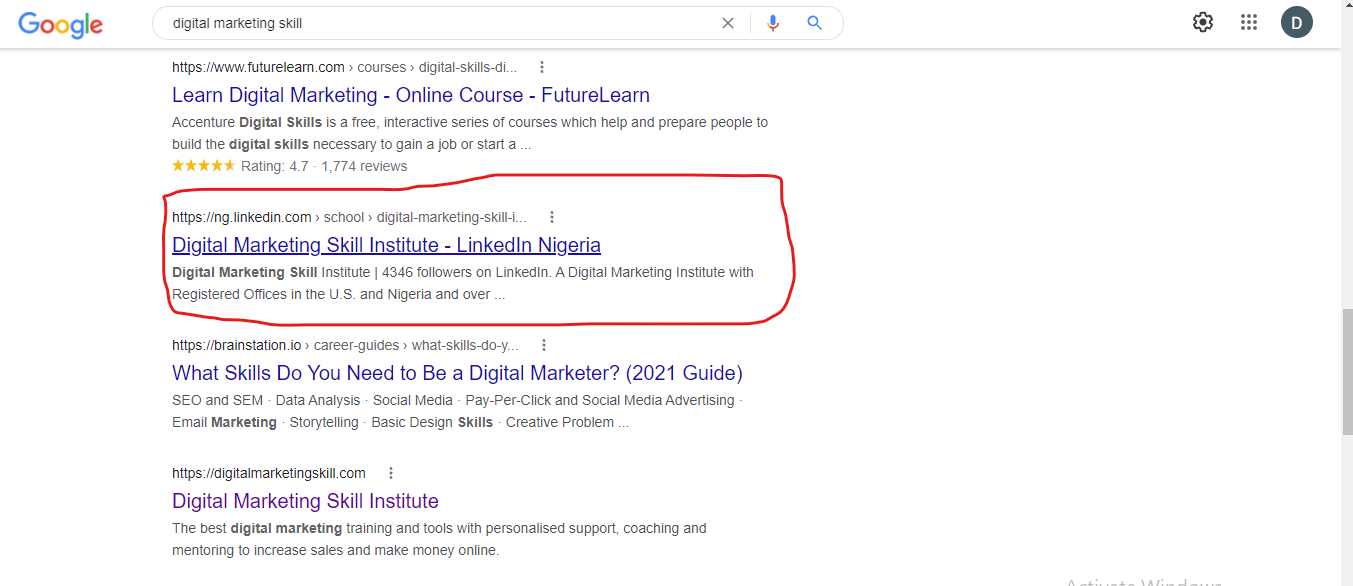
Task: Open the Google apps grid icon
Action: pos(1249,22)
